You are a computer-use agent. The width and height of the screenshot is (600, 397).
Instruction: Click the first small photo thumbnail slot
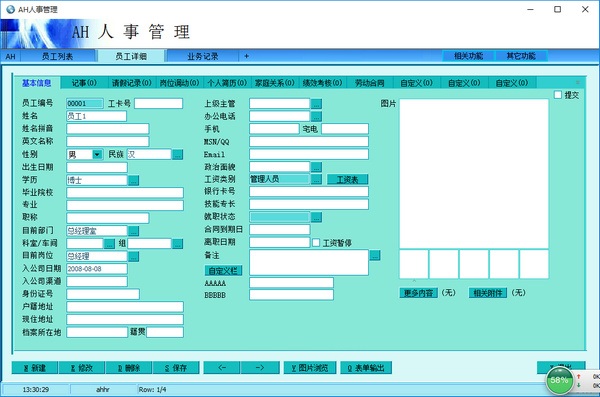click(414, 264)
